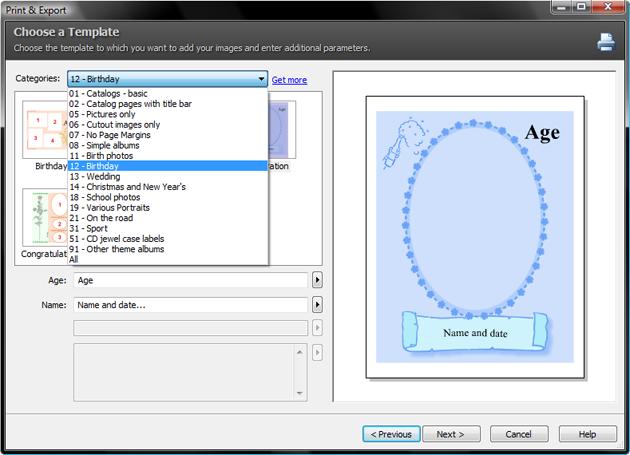Pick '21 - On the road' category

(x=168, y=218)
